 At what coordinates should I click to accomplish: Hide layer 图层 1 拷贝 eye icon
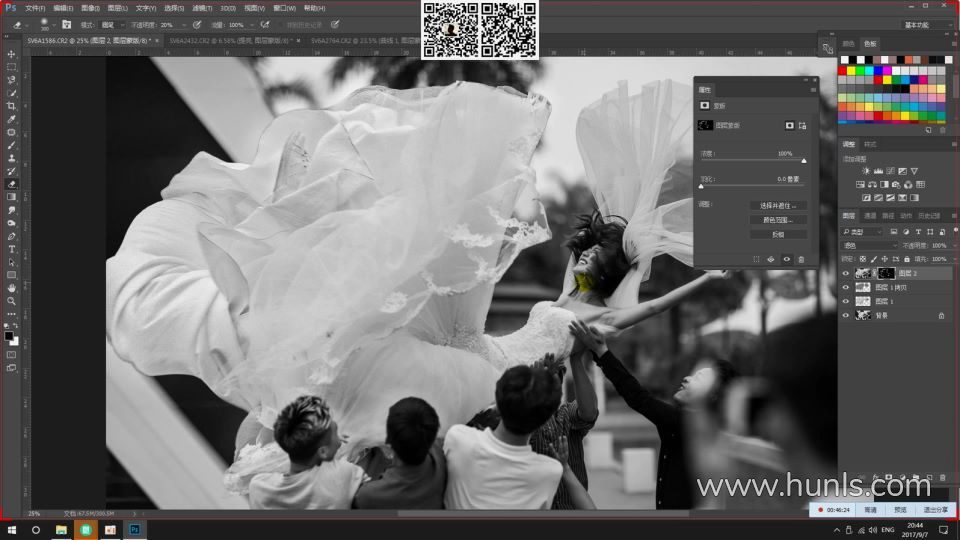coord(846,288)
